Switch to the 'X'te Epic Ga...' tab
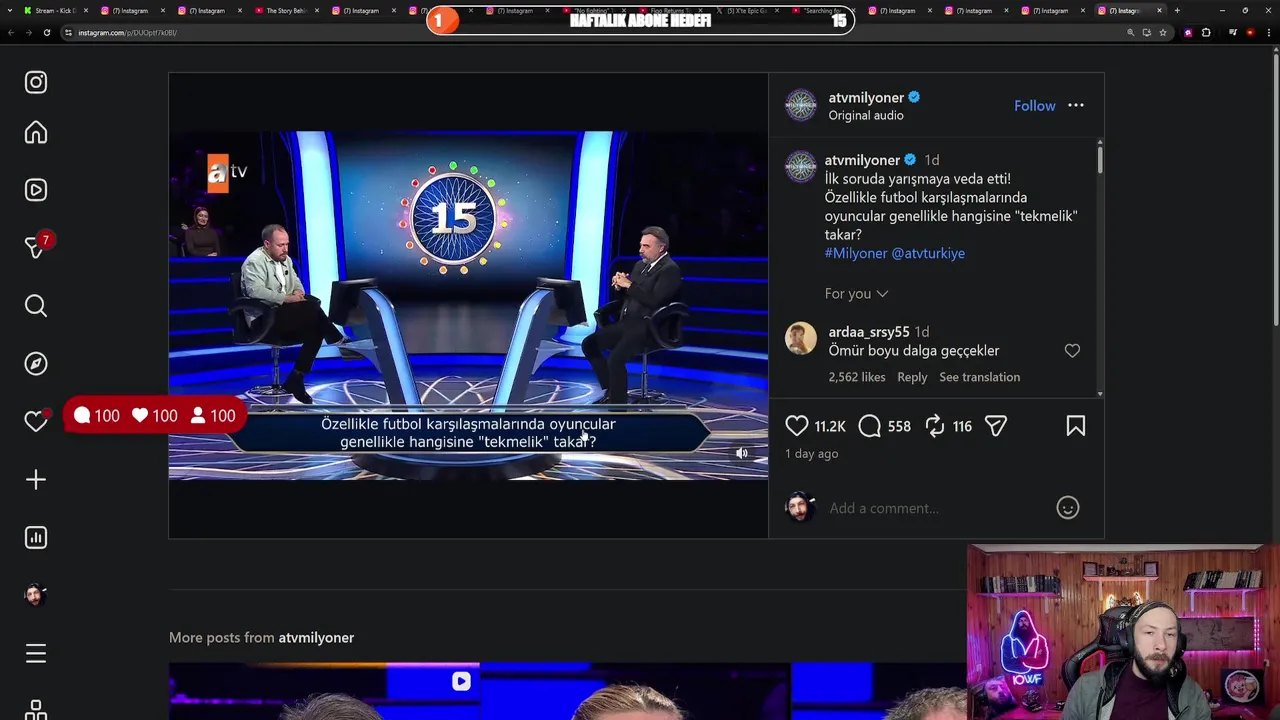Screen dimensions: 1280x720 tap(747, 10)
